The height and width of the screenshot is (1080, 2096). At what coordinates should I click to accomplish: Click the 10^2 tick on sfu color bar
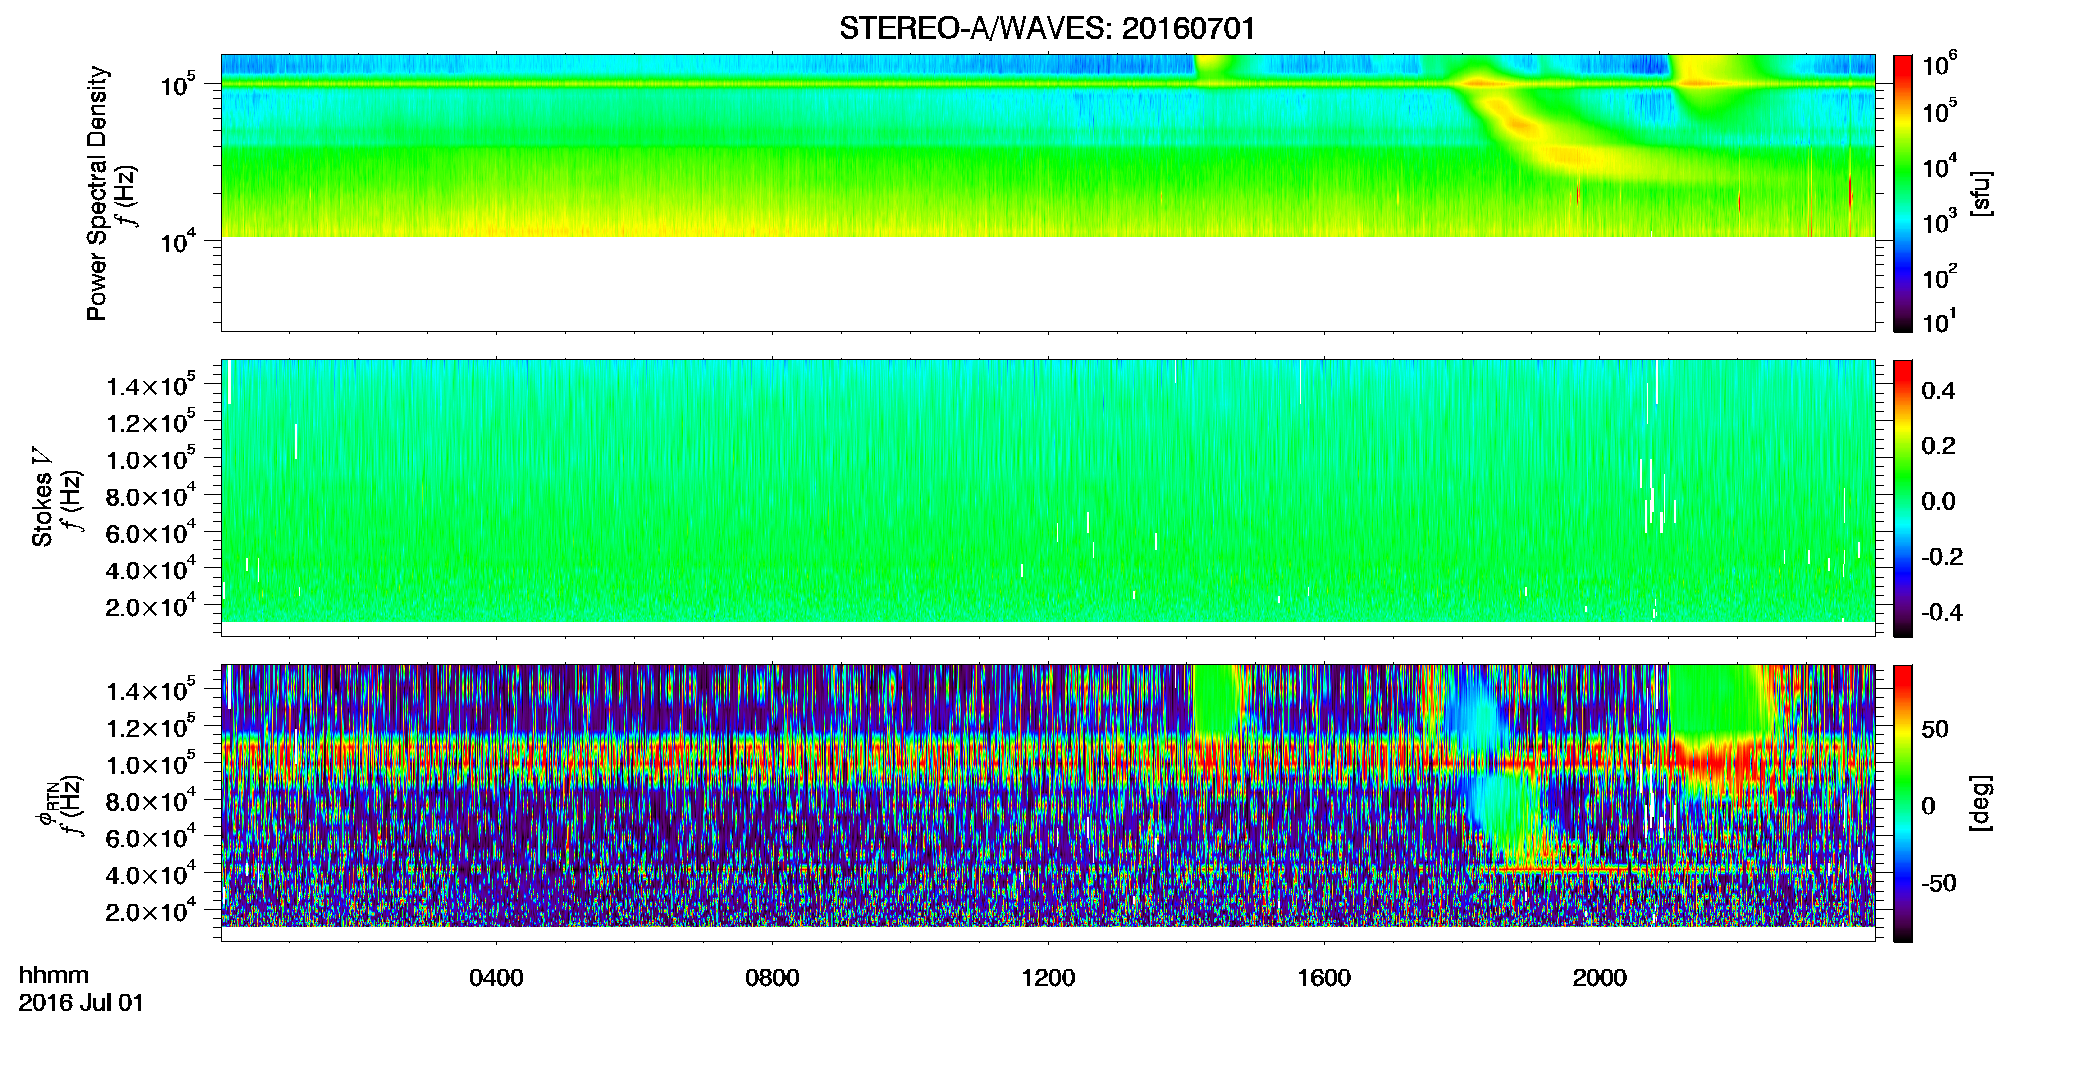click(1940, 277)
